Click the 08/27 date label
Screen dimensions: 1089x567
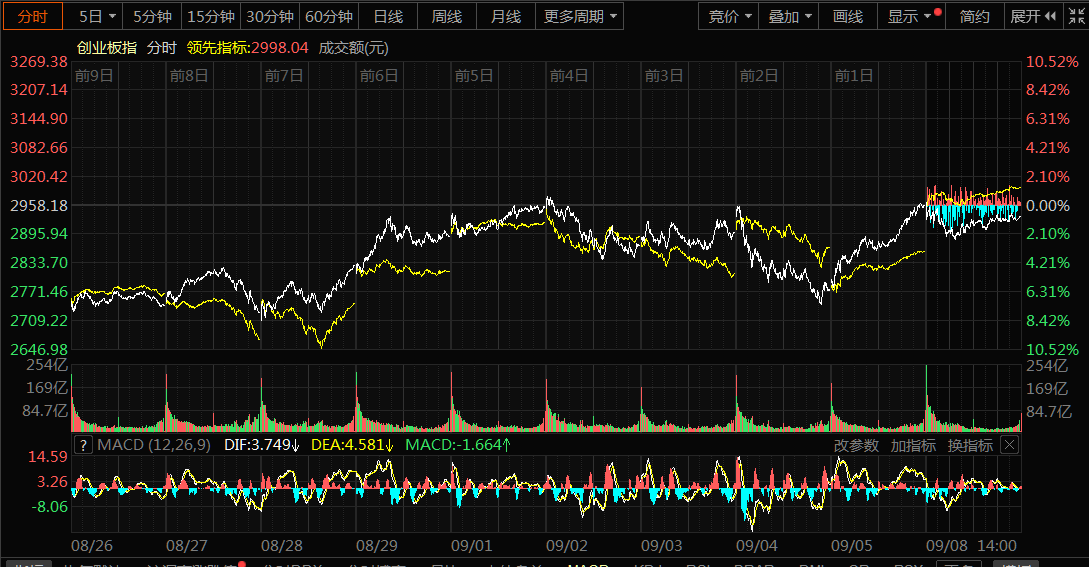point(187,546)
